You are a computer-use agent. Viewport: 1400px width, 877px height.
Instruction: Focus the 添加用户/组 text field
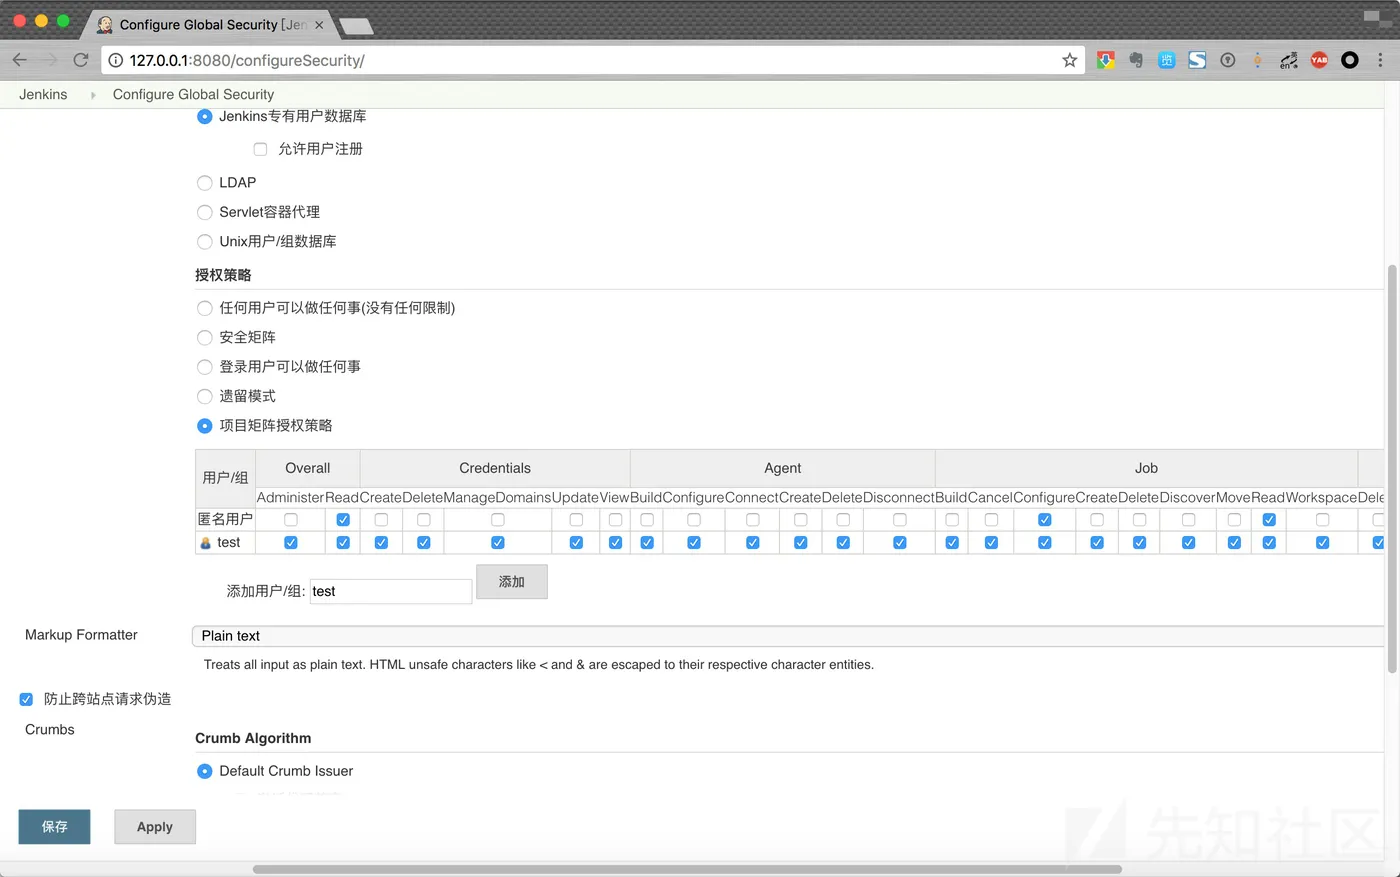[391, 592]
